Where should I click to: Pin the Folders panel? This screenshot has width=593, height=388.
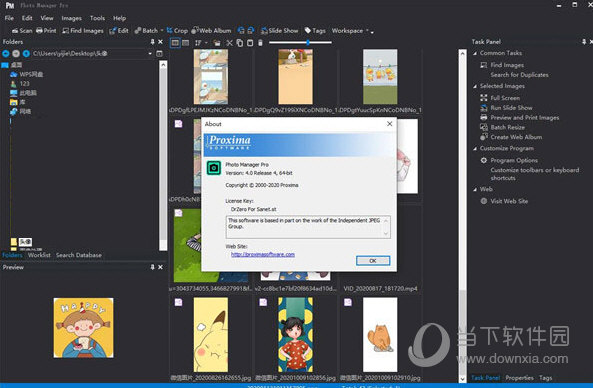click(152, 42)
